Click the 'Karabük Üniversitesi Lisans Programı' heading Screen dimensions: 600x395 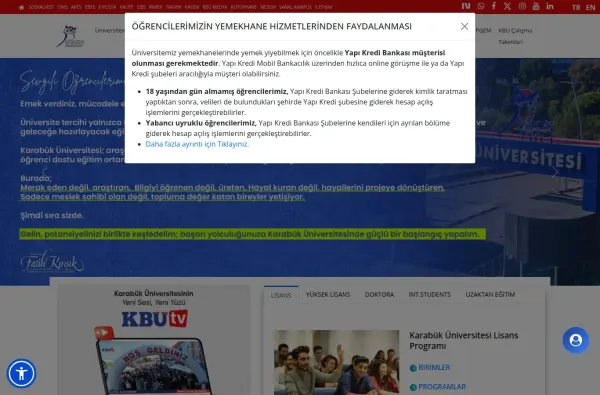[x=463, y=340]
